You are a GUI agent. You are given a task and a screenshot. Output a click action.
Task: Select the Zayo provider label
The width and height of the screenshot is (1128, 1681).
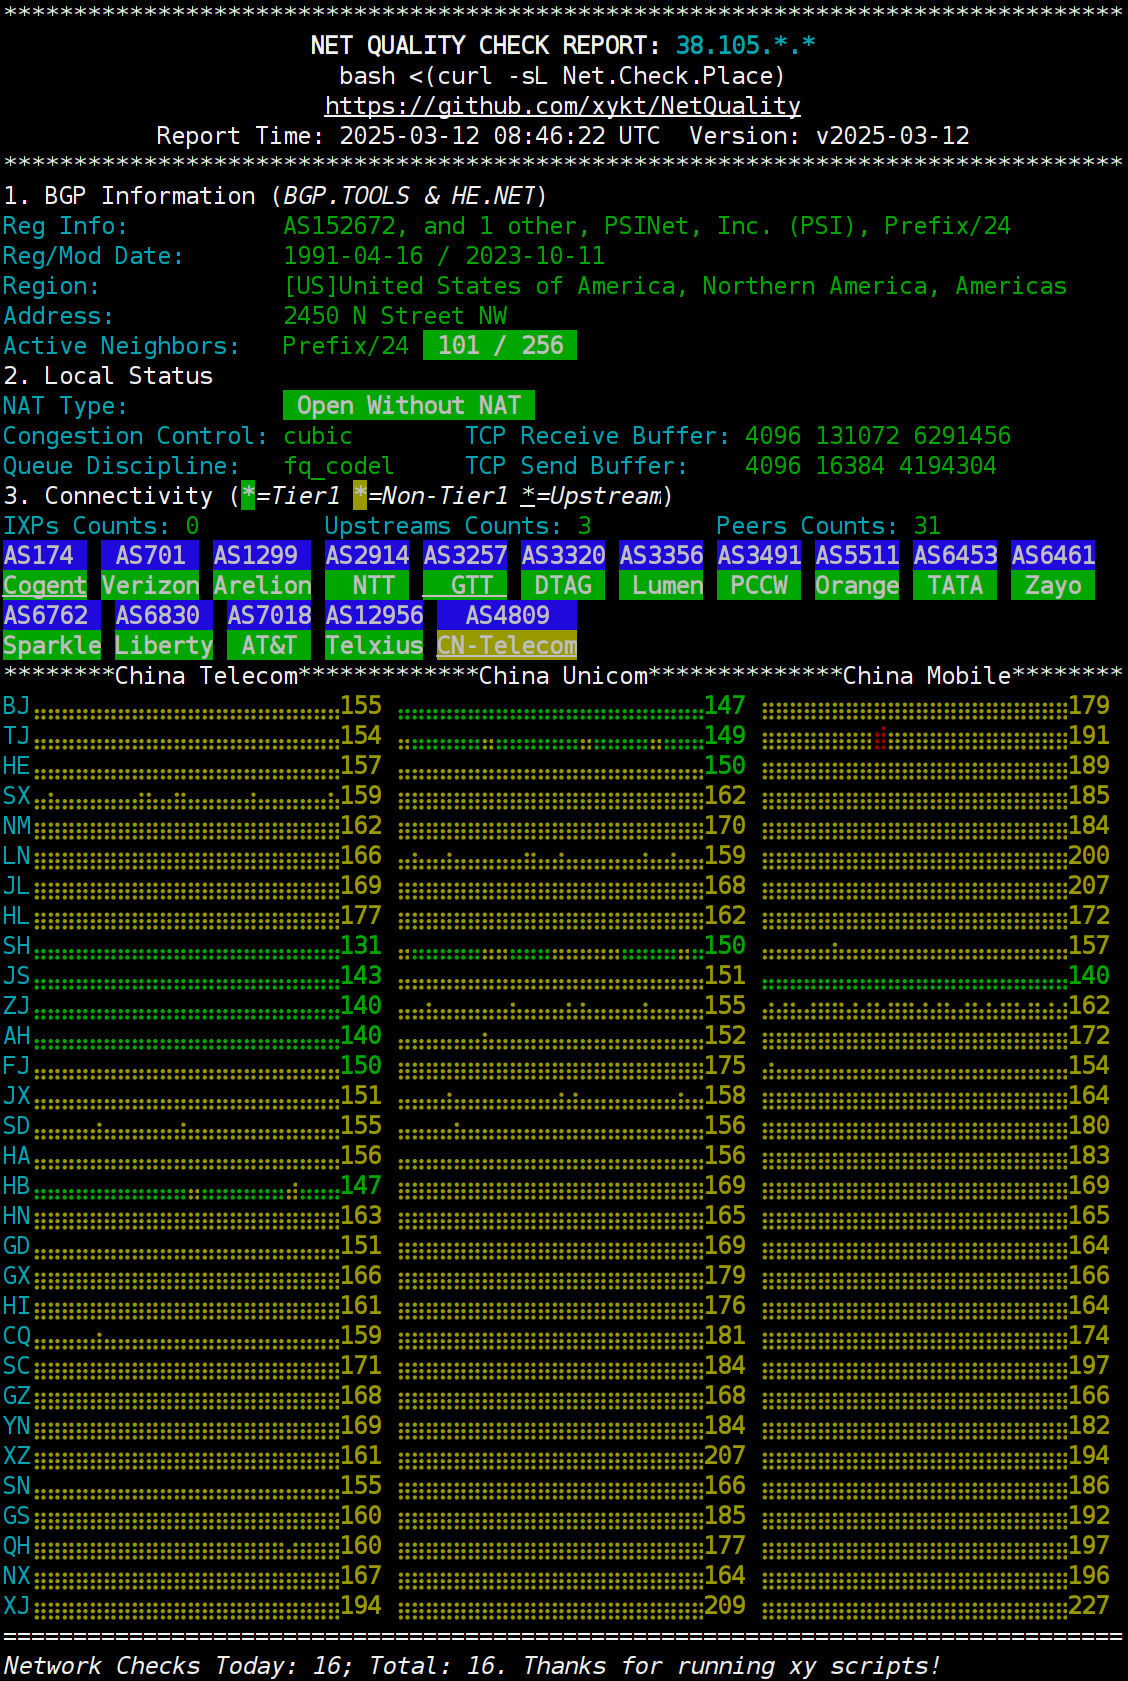click(1053, 586)
